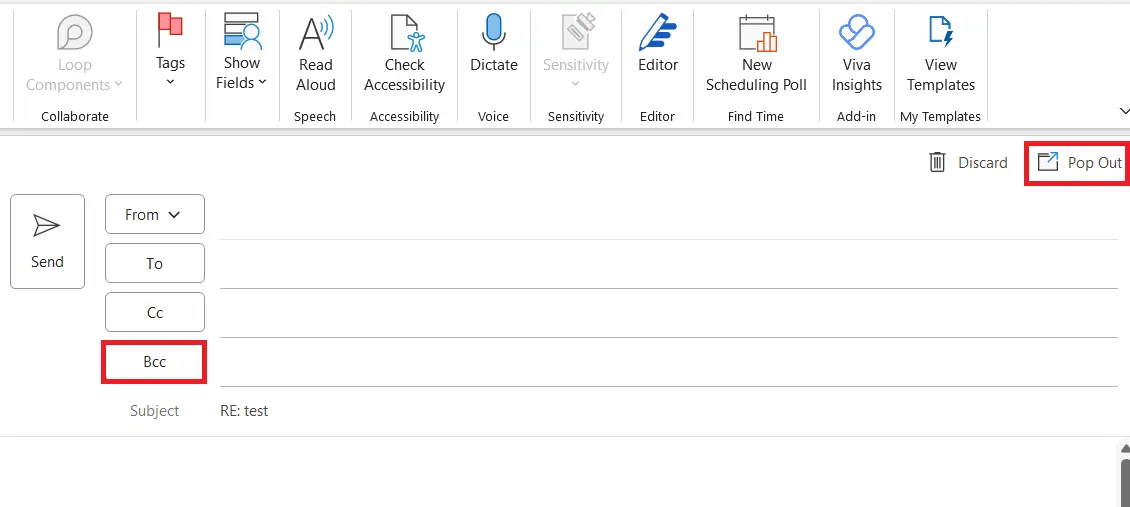The image size is (1130, 507).
Task: Click the Bcc recipients button
Action: (155, 362)
